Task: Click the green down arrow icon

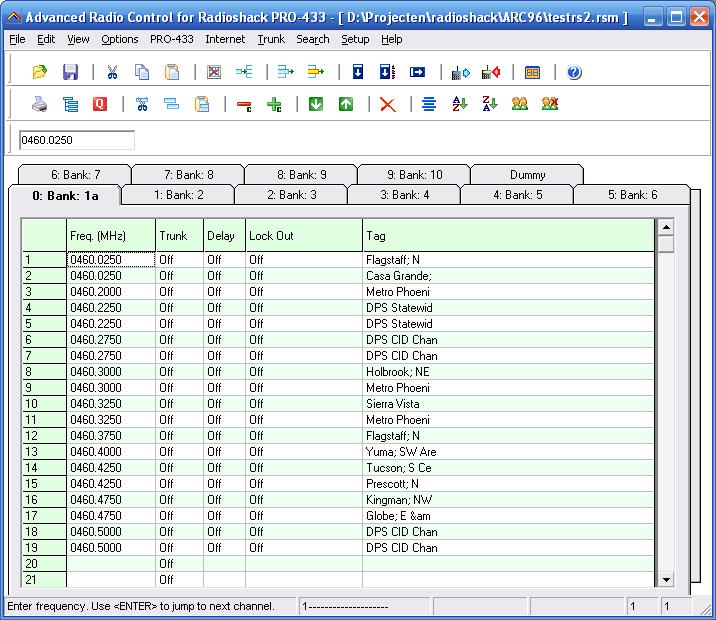Action: coord(316,104)
